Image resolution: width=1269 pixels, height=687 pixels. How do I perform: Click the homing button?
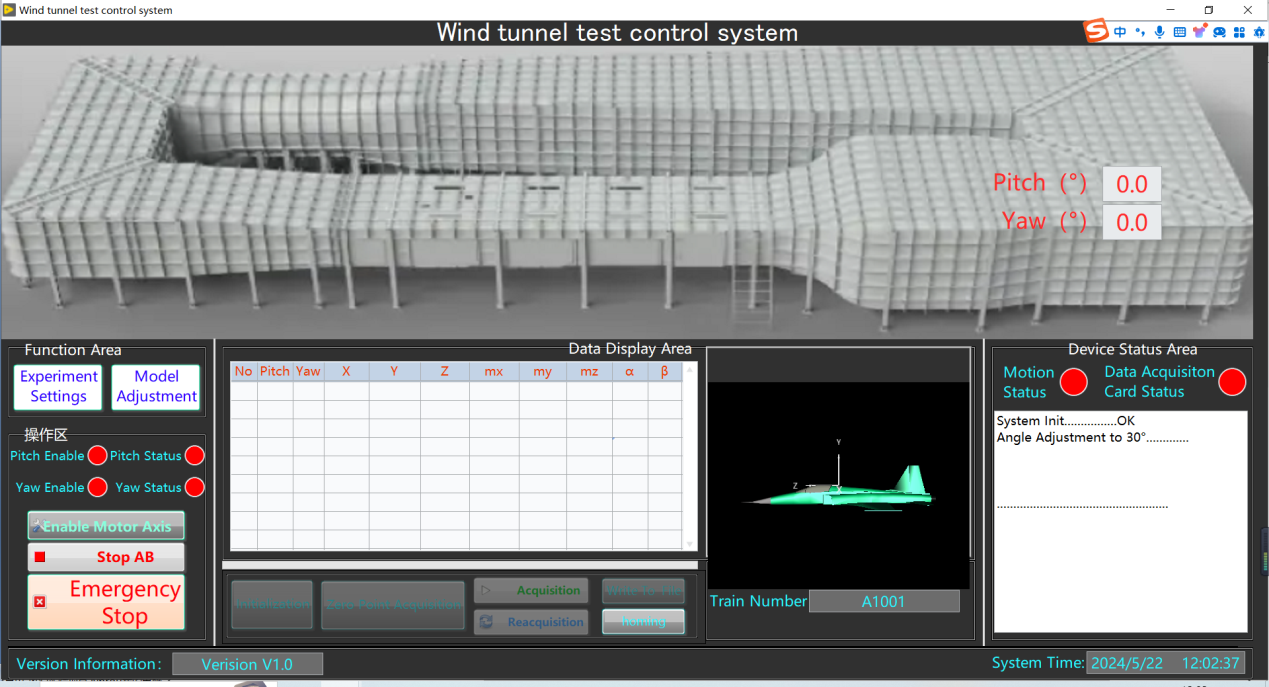643,622
